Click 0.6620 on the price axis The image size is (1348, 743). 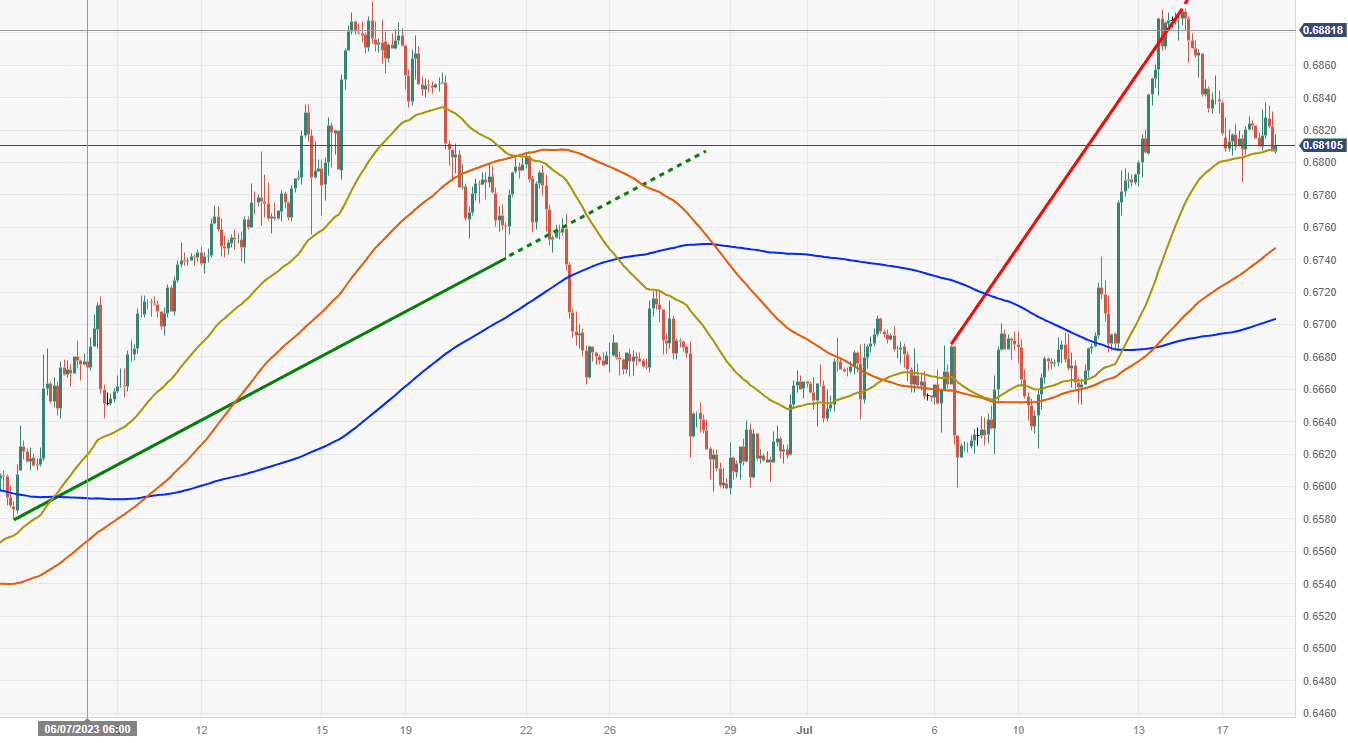(x=1320, y=454)
